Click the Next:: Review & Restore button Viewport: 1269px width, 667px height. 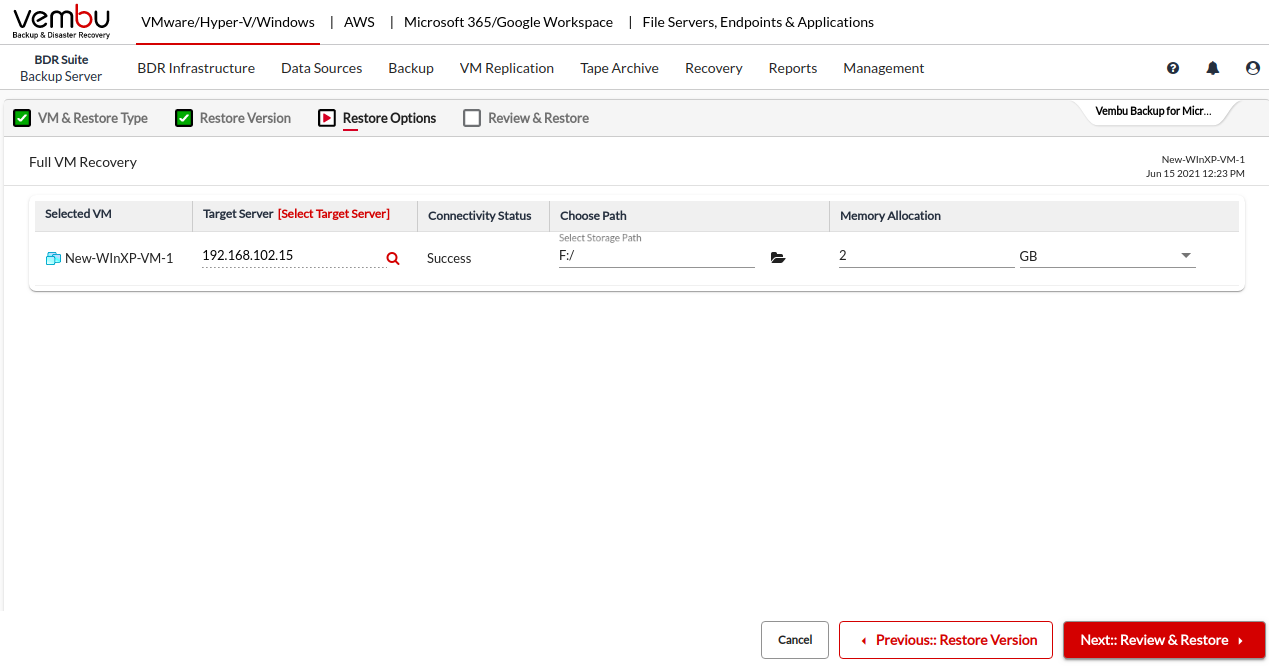(1164, 640)
